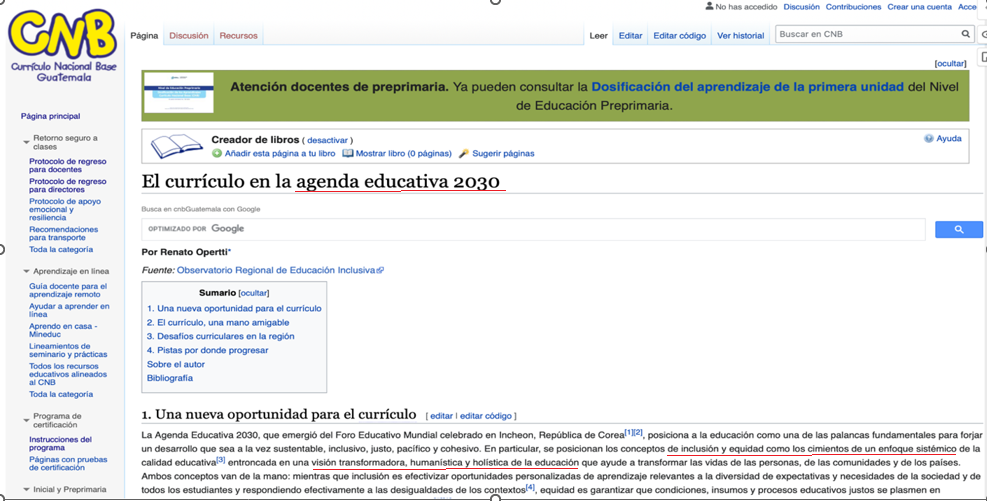Collapse the 'Programa de certificación' section

click(x=26, y=420)
